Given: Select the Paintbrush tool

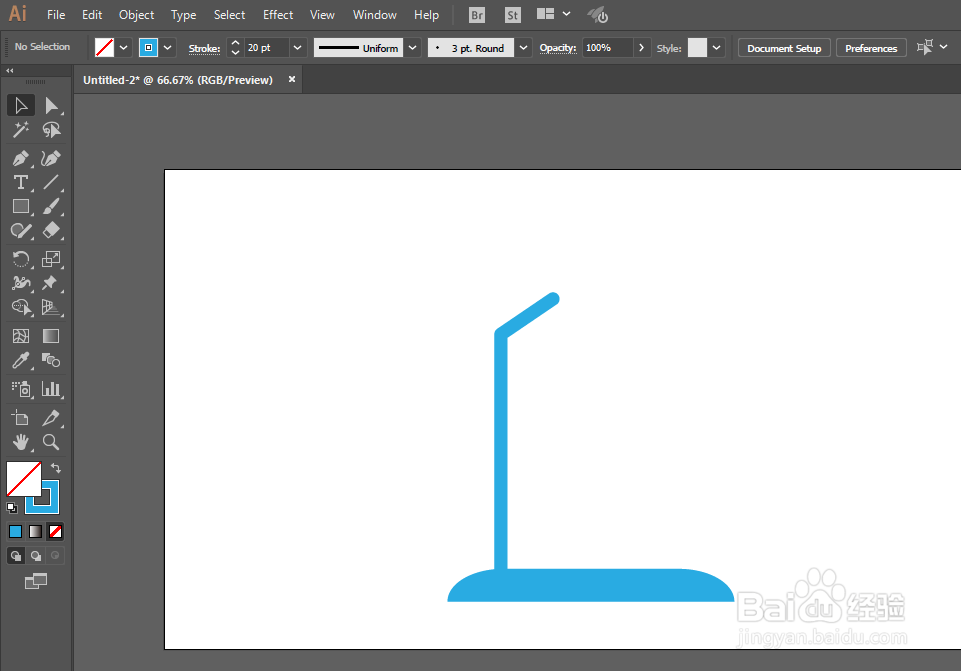Looking at the screenshot, I should [x=51, y=207].
